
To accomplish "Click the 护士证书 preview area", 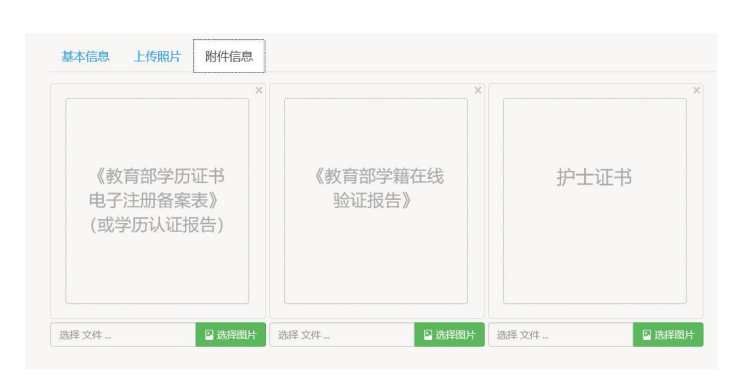I will tap(595, 201).
